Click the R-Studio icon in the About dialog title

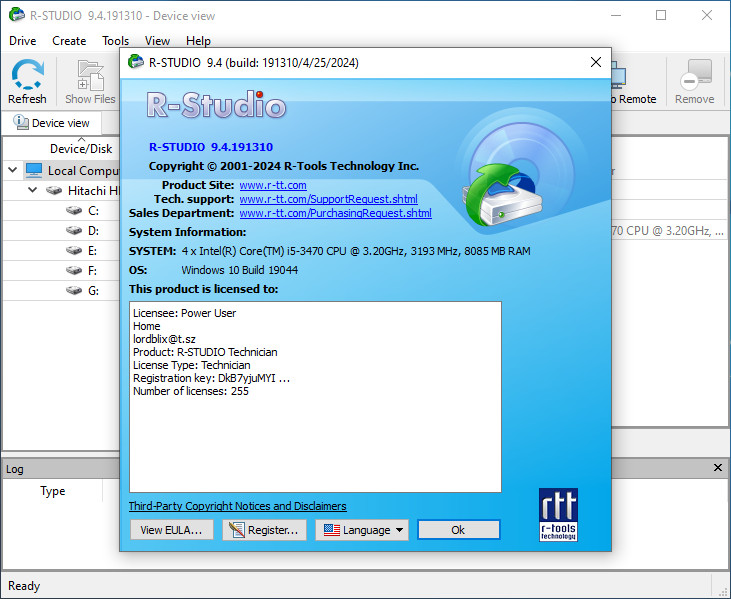[136, 62]
